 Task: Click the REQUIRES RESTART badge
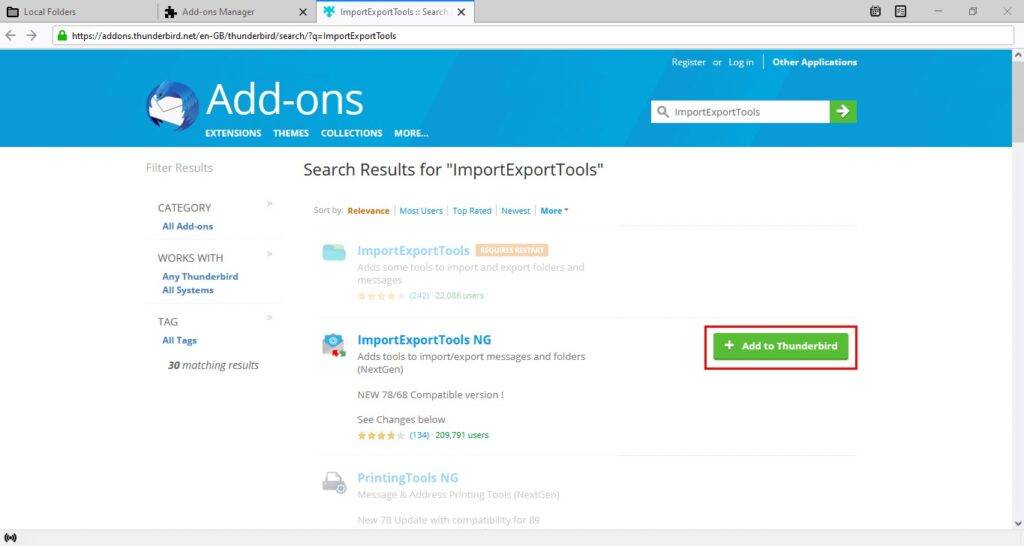(x=512, y=250)
